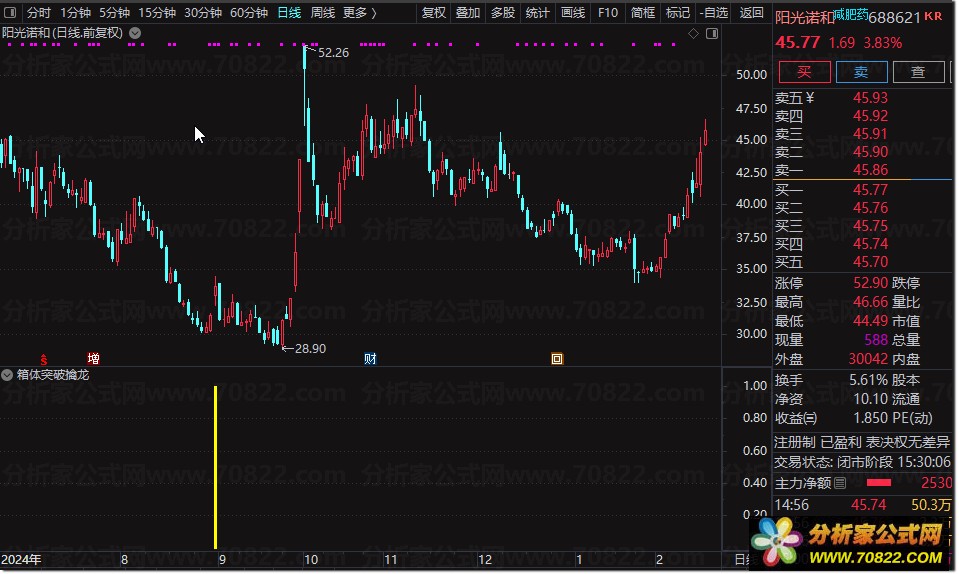959x574 pixels.
Task: Click the 主力净额 detail icon
Action: click(840, 483)
